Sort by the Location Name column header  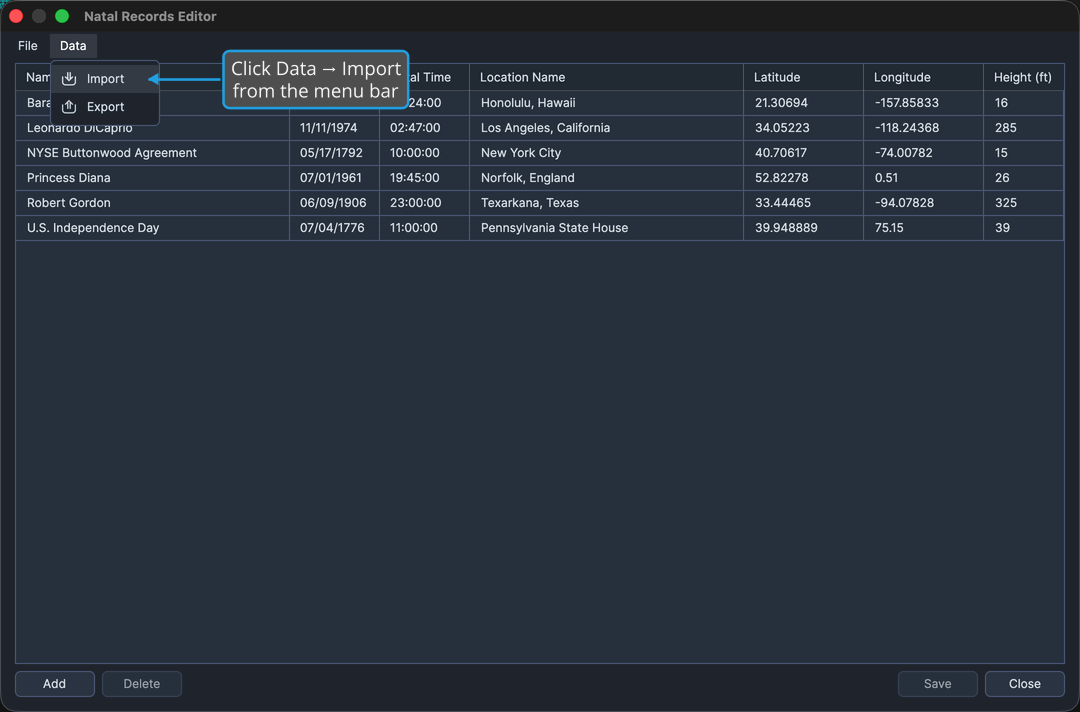click(x=606, y=77)
